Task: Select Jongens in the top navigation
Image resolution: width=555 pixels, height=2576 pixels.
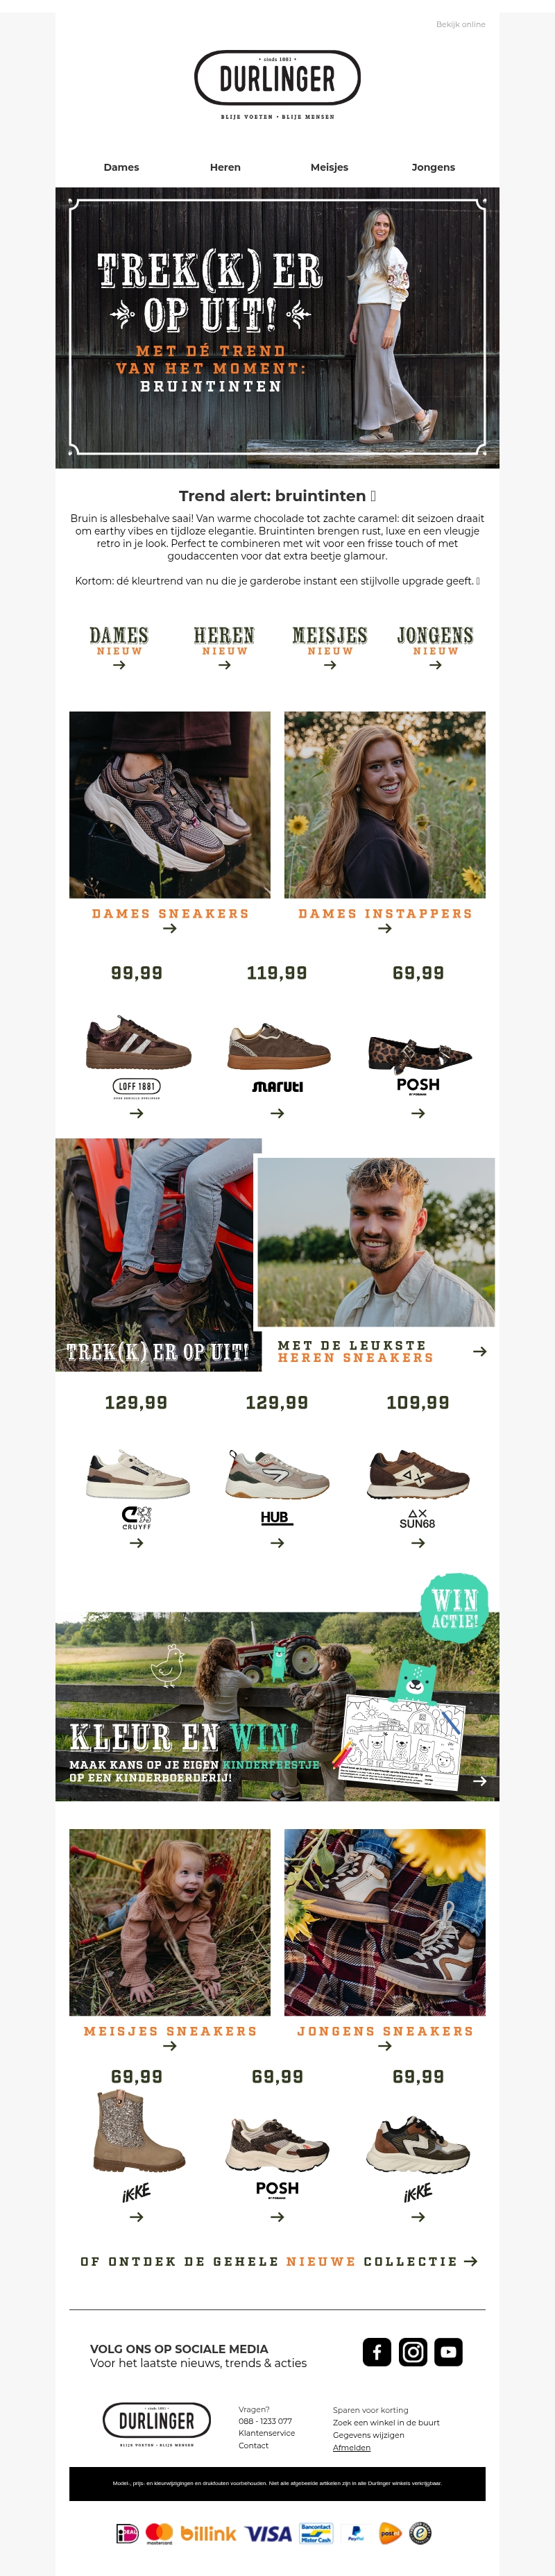Action: pyautogui.click(x=433, y=167)
